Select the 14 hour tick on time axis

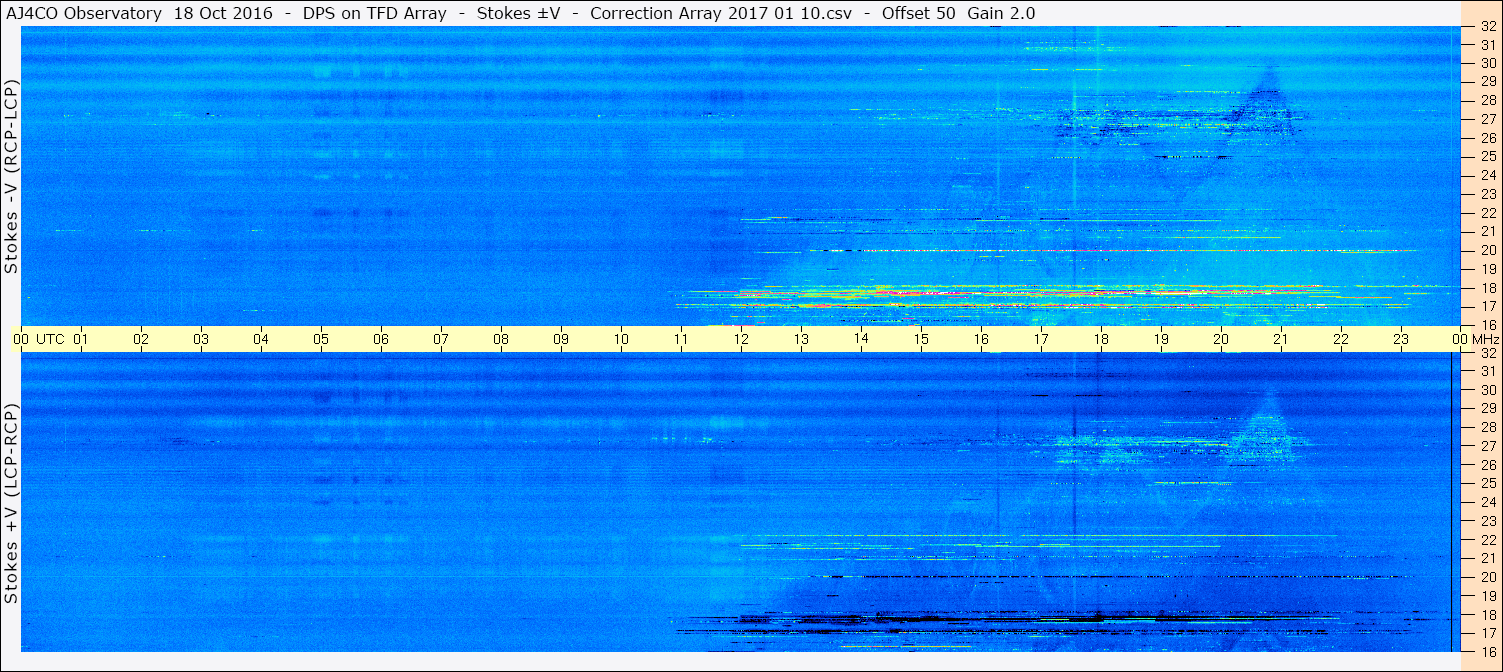click(861, 339)
